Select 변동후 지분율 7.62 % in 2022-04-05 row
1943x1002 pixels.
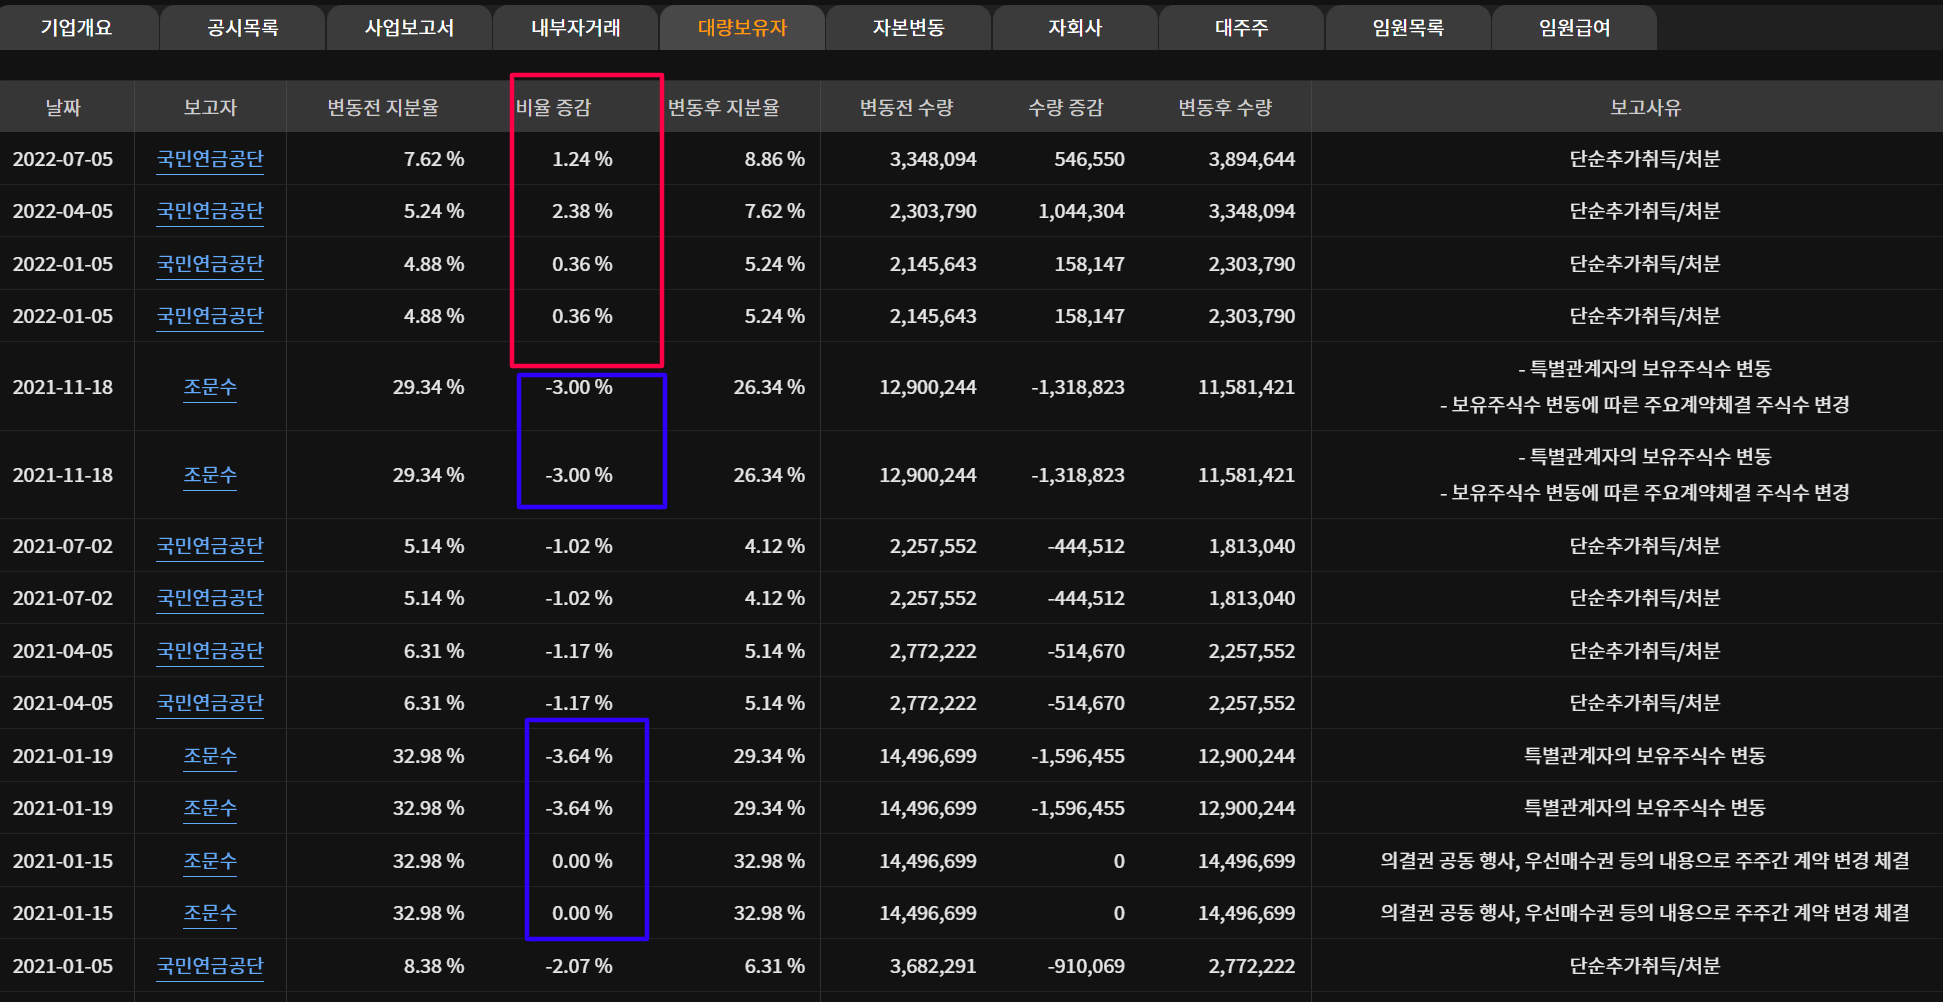(775, 211)
